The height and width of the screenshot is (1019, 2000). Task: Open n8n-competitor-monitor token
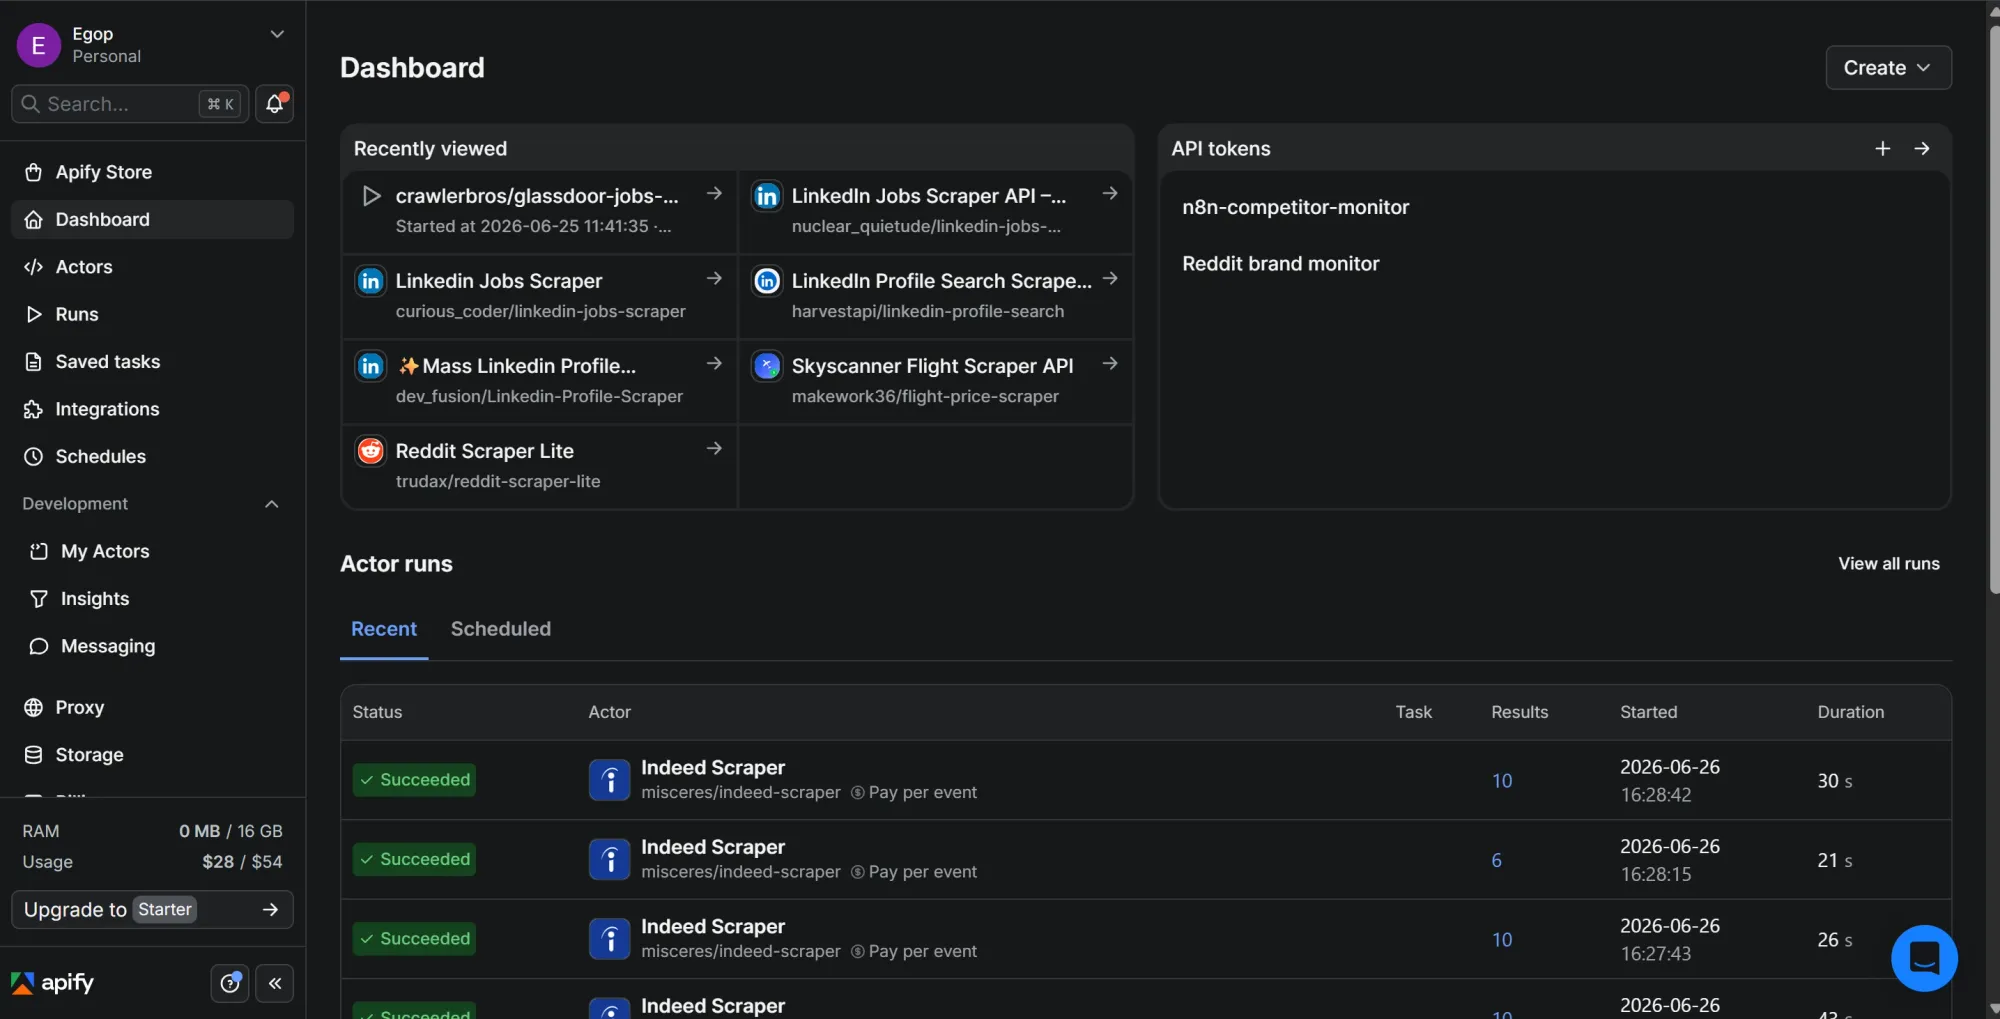point(1295,207)
